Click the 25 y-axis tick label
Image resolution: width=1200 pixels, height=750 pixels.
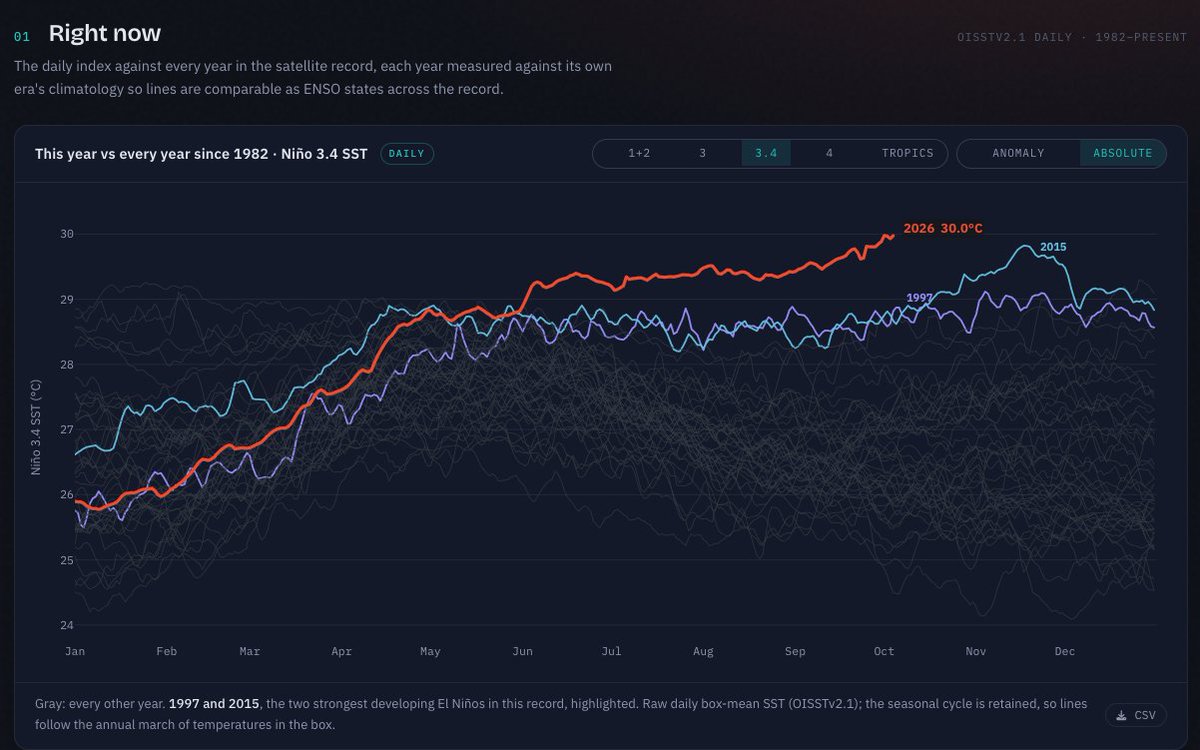click(67, 560)
